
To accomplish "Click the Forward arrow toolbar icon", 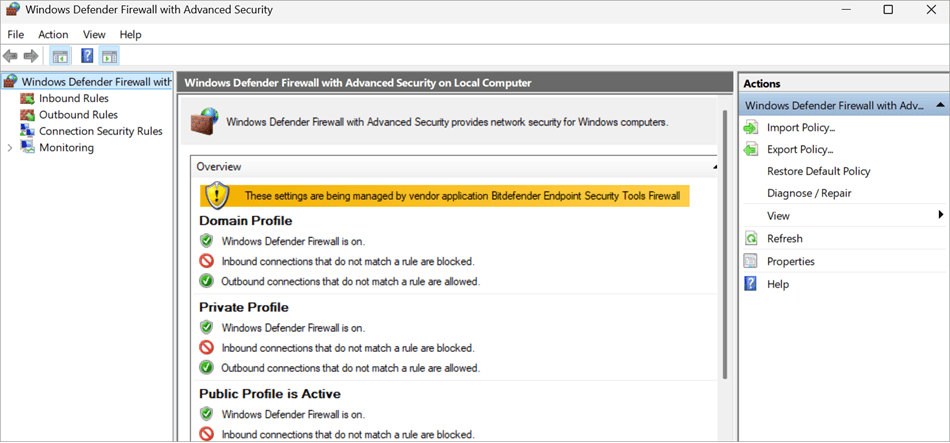I will coord(31,57).
